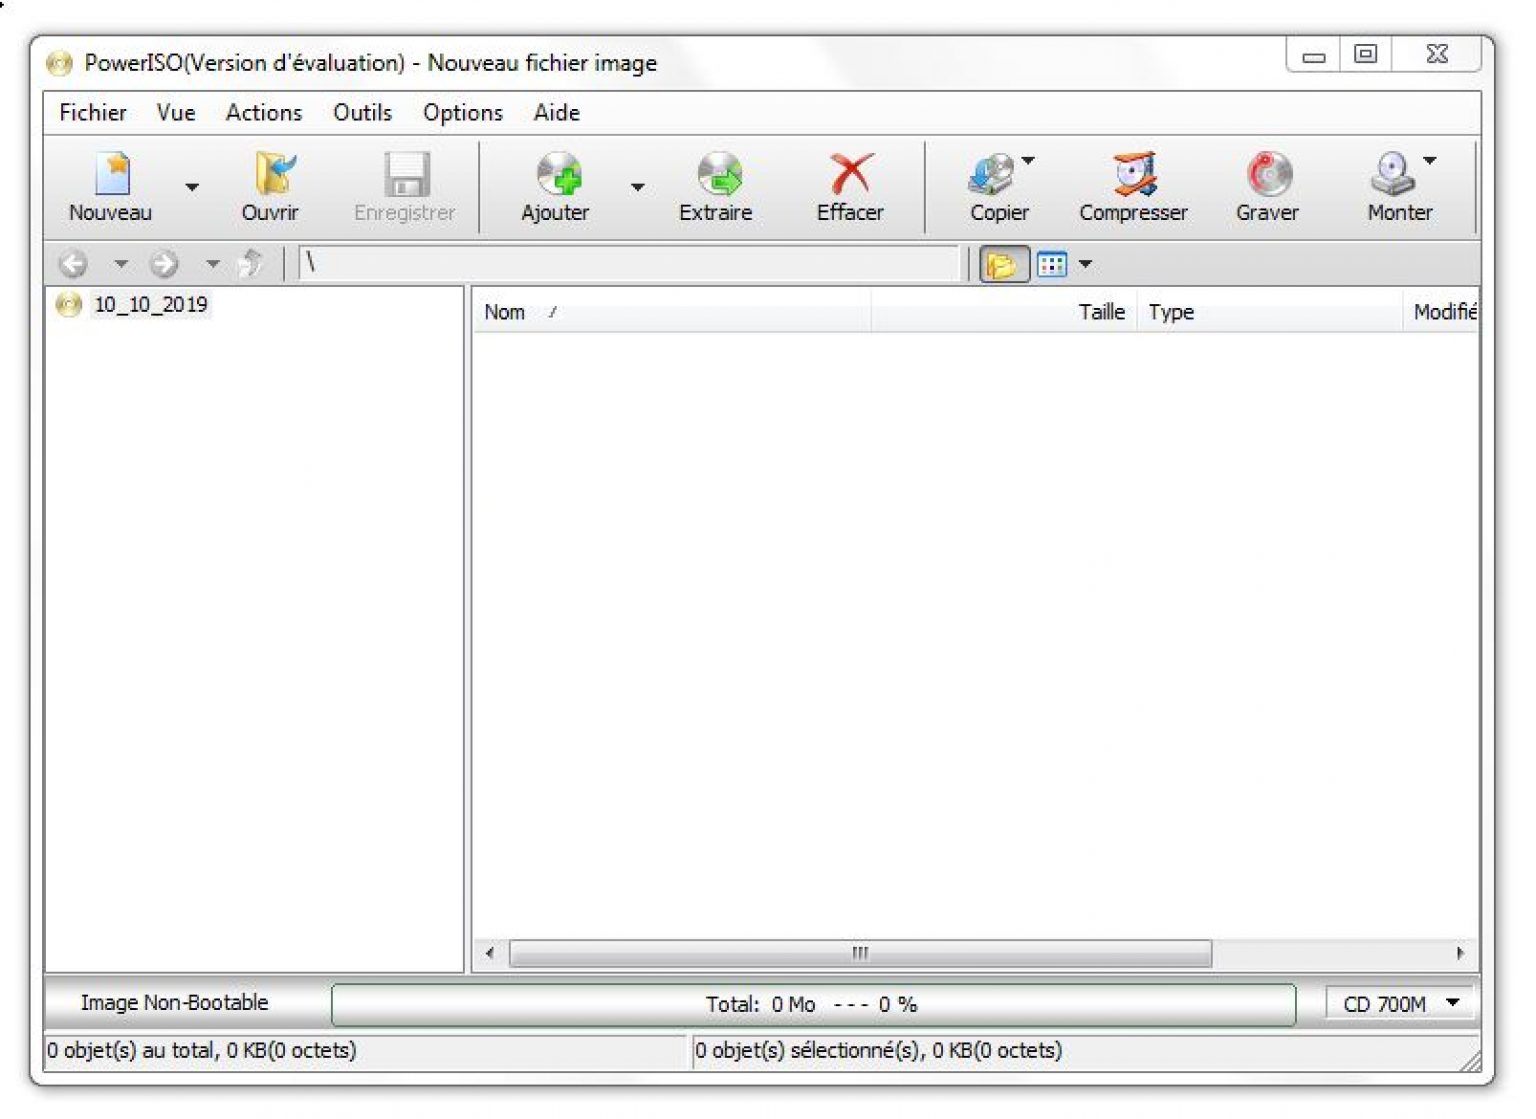Open the CD 700M media dropdown
Screen dimensions: 1536x1119
[1401, 1004]
